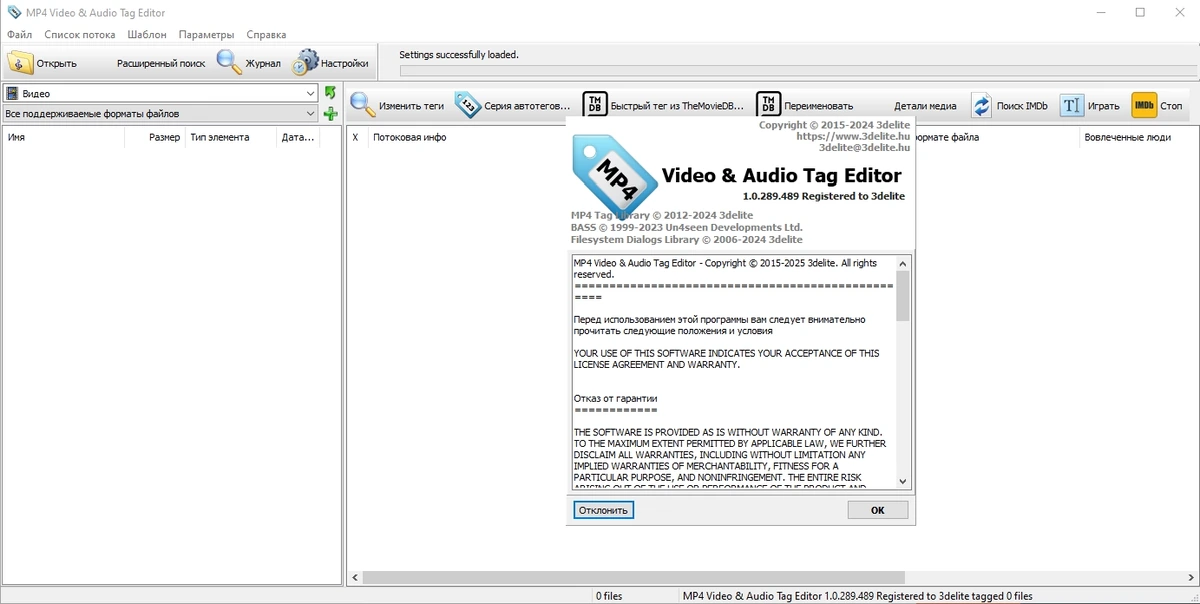Click the OK button in license dialog

(877, 510)
